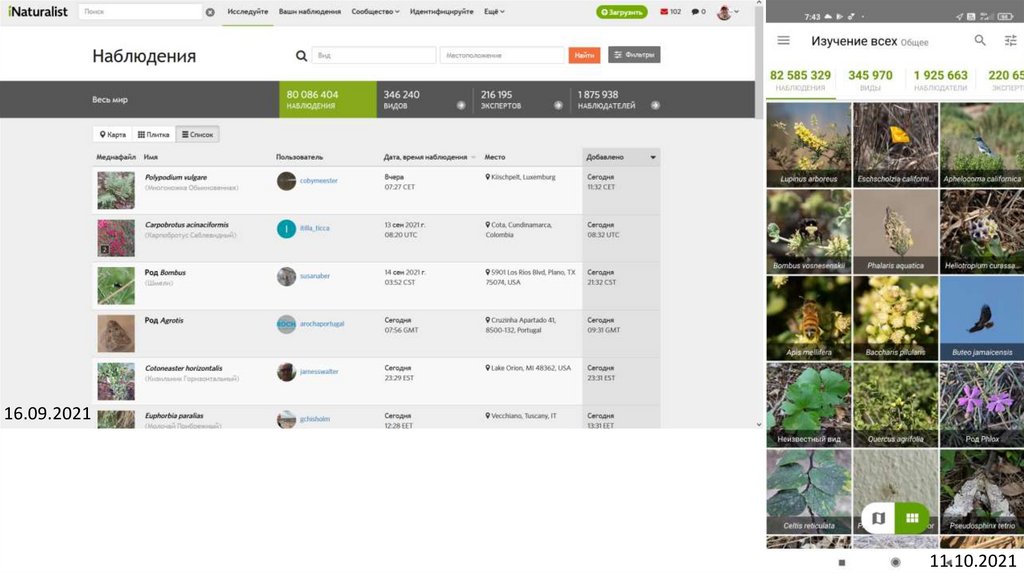The height and width of the screenshot is (574, 1024).
Task: Click the iNaturalist logo
Action: 38,11
